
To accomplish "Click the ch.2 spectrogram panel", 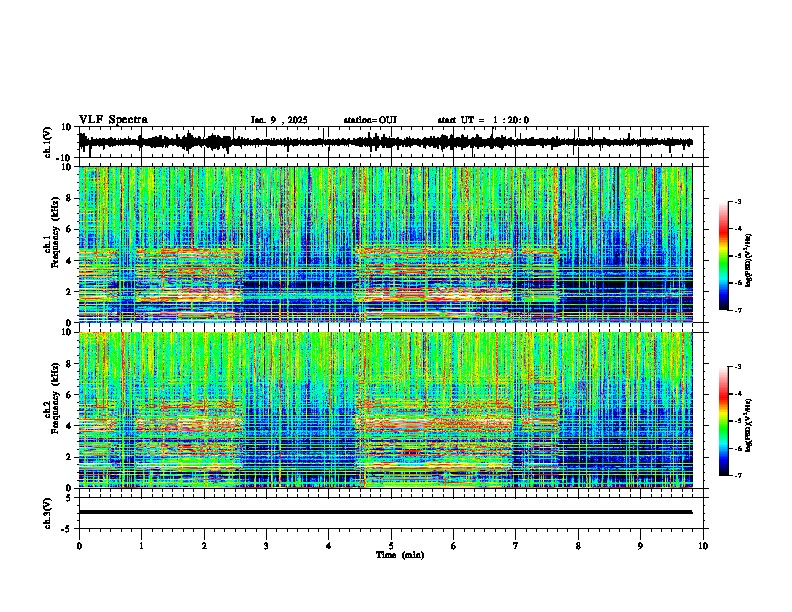I will pyautogui.click(x=385, y=410).
